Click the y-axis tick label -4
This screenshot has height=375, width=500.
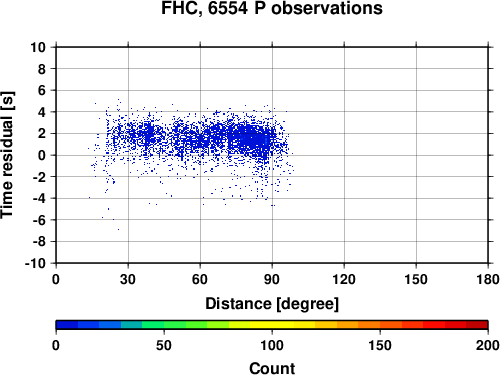tap(39, 198)
